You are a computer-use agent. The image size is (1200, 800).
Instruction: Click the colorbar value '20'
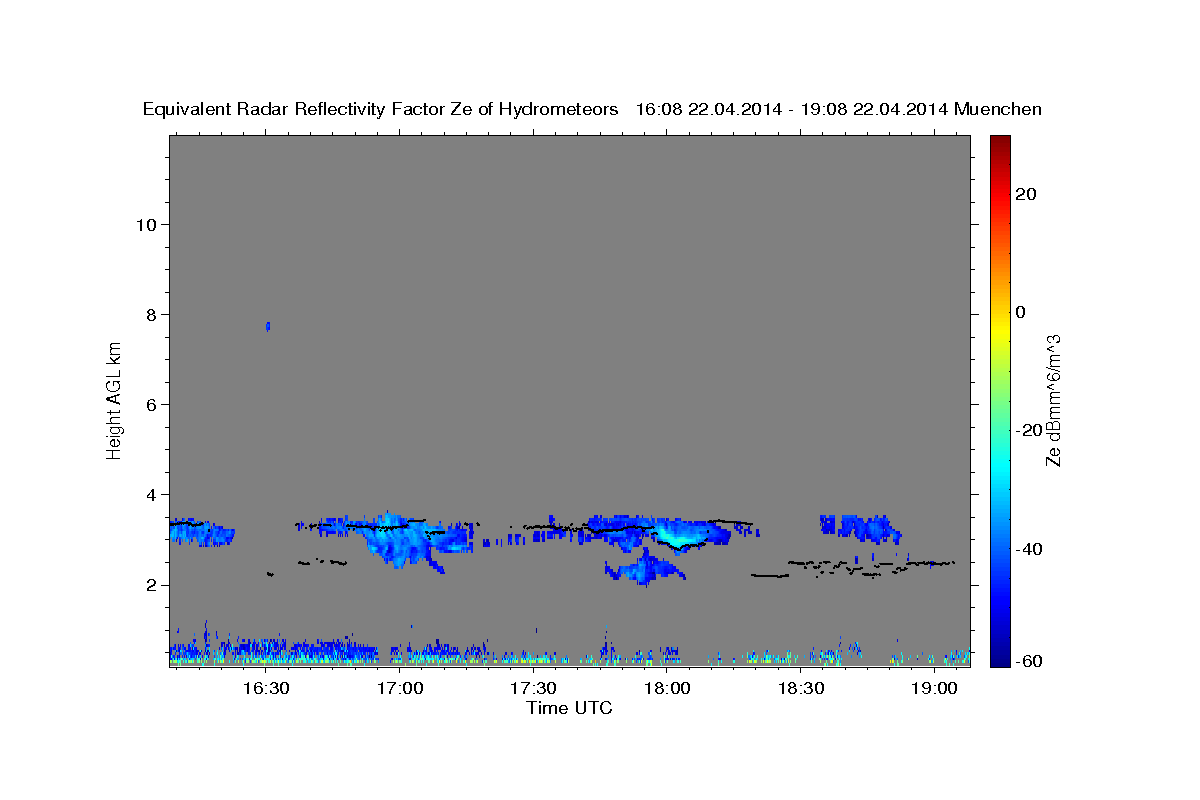click(x=1025, y=194)
